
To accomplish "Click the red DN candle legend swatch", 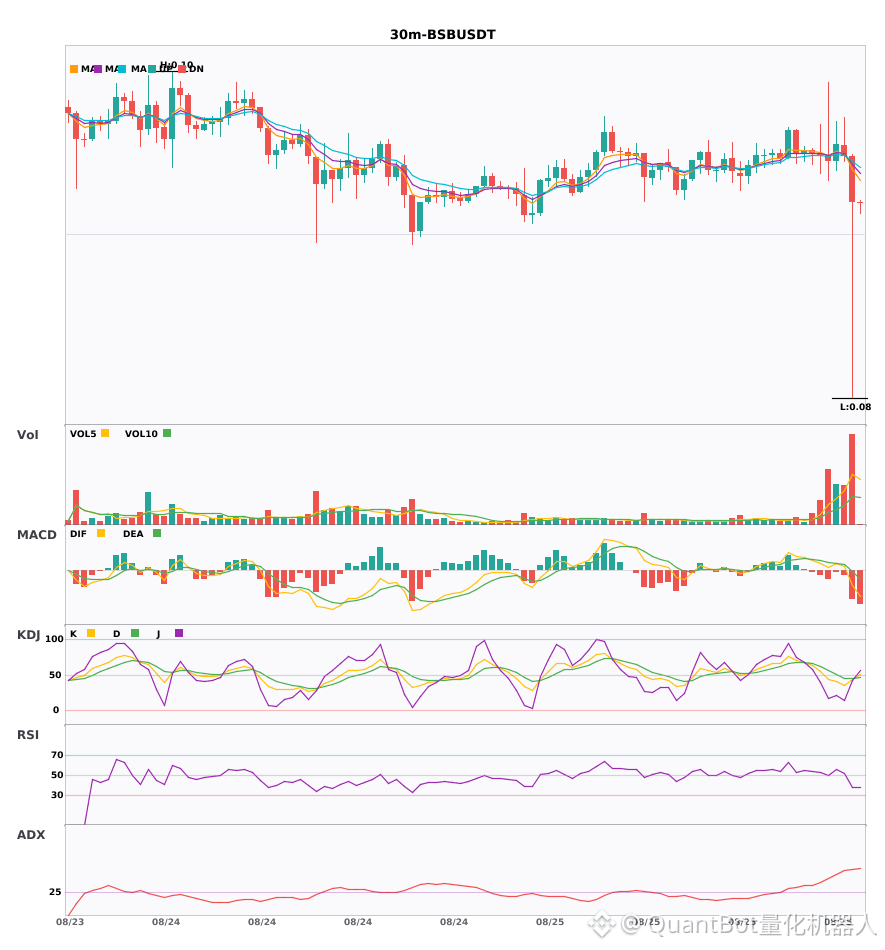I will (x=182, y=69).
